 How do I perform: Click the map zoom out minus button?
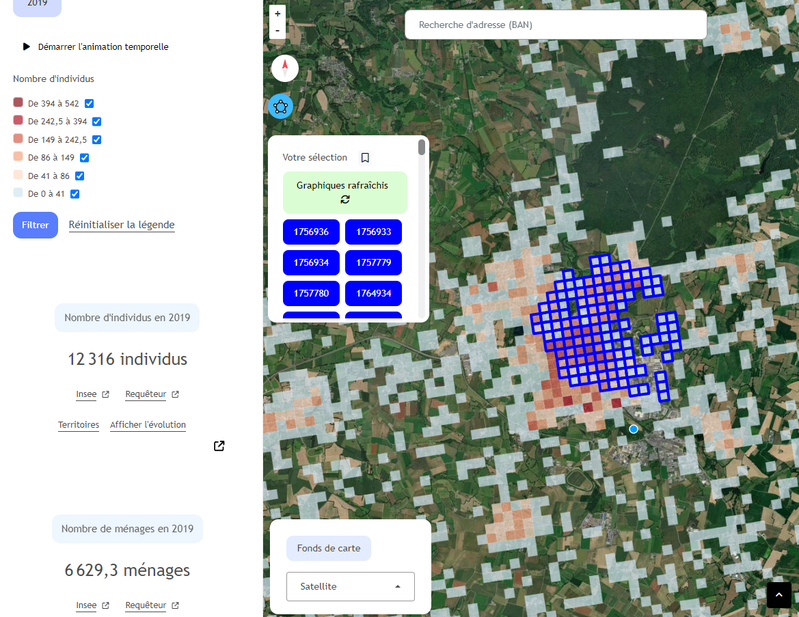(x=278, y=31)
